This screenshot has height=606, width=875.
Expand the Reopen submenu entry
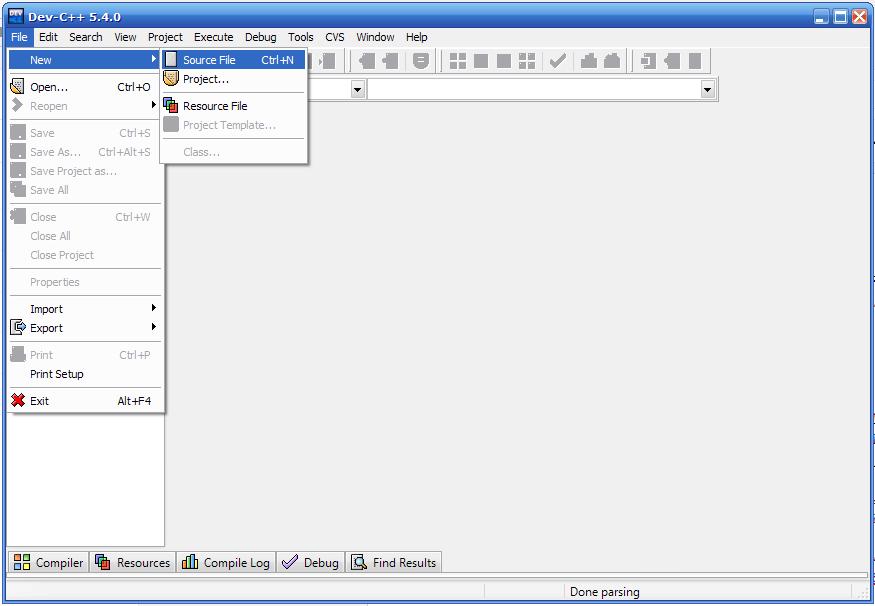(85, 106)
